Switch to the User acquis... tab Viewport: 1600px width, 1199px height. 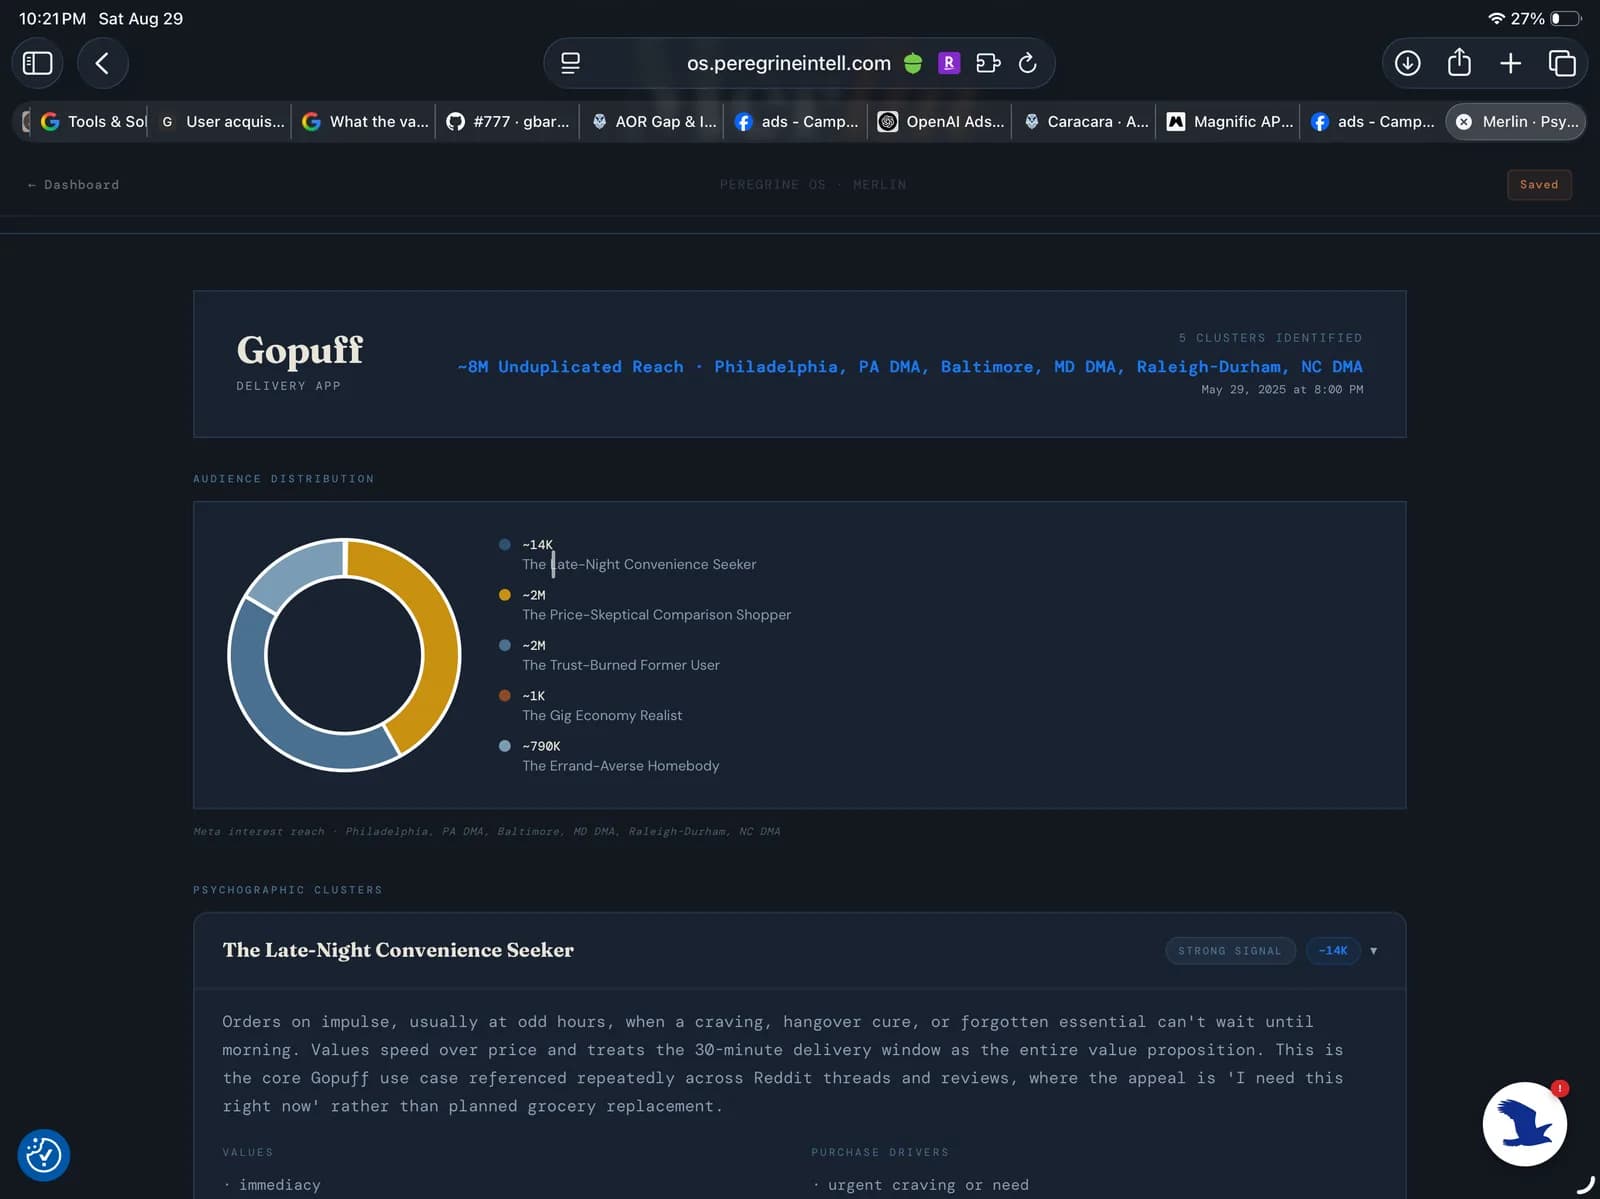pyautogui.click(x=222, y=121)
